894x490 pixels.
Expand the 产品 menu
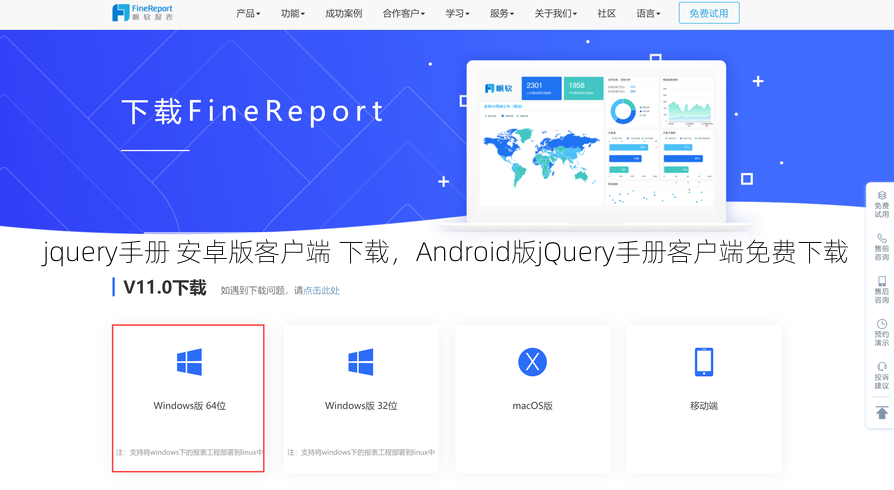pos(248,13)
